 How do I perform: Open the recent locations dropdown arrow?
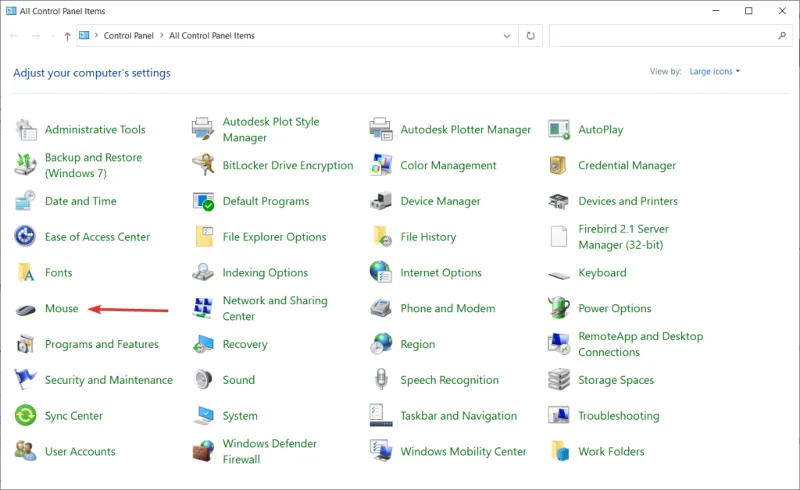tap(53, 36)
